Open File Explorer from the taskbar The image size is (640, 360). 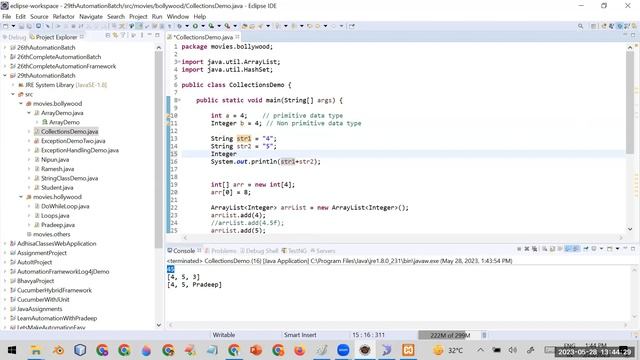pyautogui.click(x=36, y=350)
